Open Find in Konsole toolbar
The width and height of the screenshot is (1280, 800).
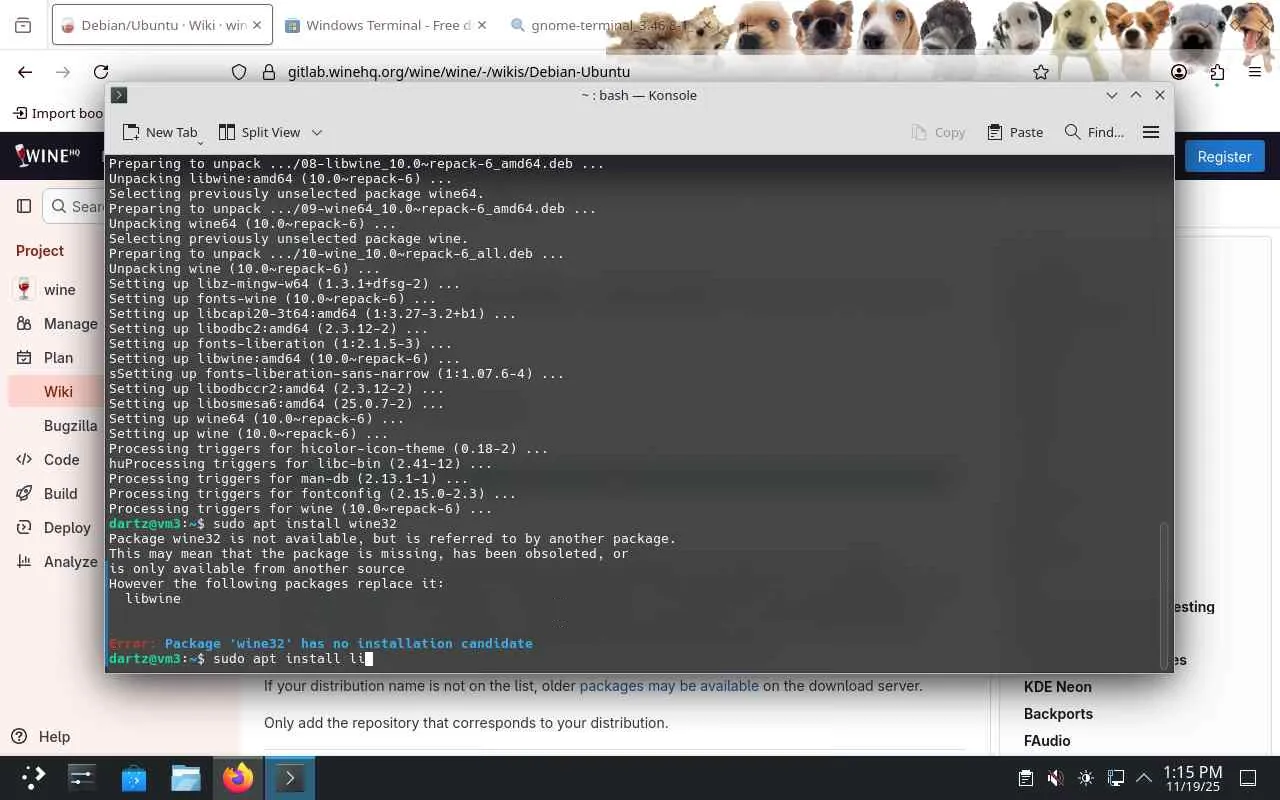(x=1094, y=132)
